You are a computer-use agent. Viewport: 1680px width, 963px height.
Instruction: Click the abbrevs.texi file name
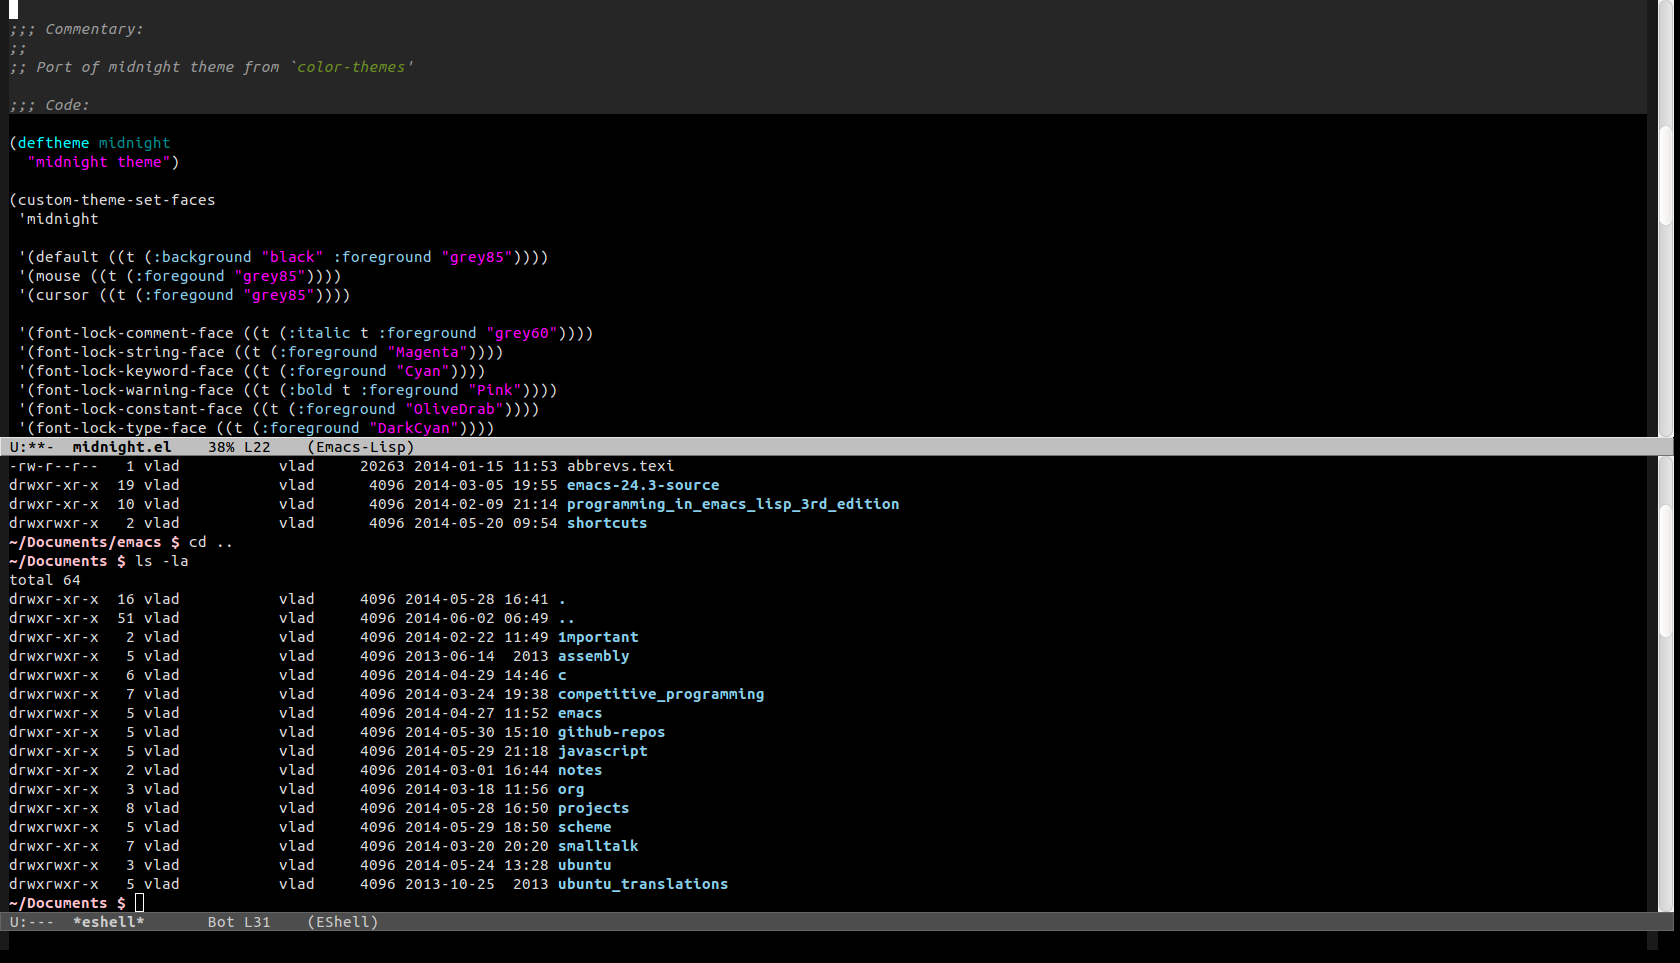(x=621, y=466)
